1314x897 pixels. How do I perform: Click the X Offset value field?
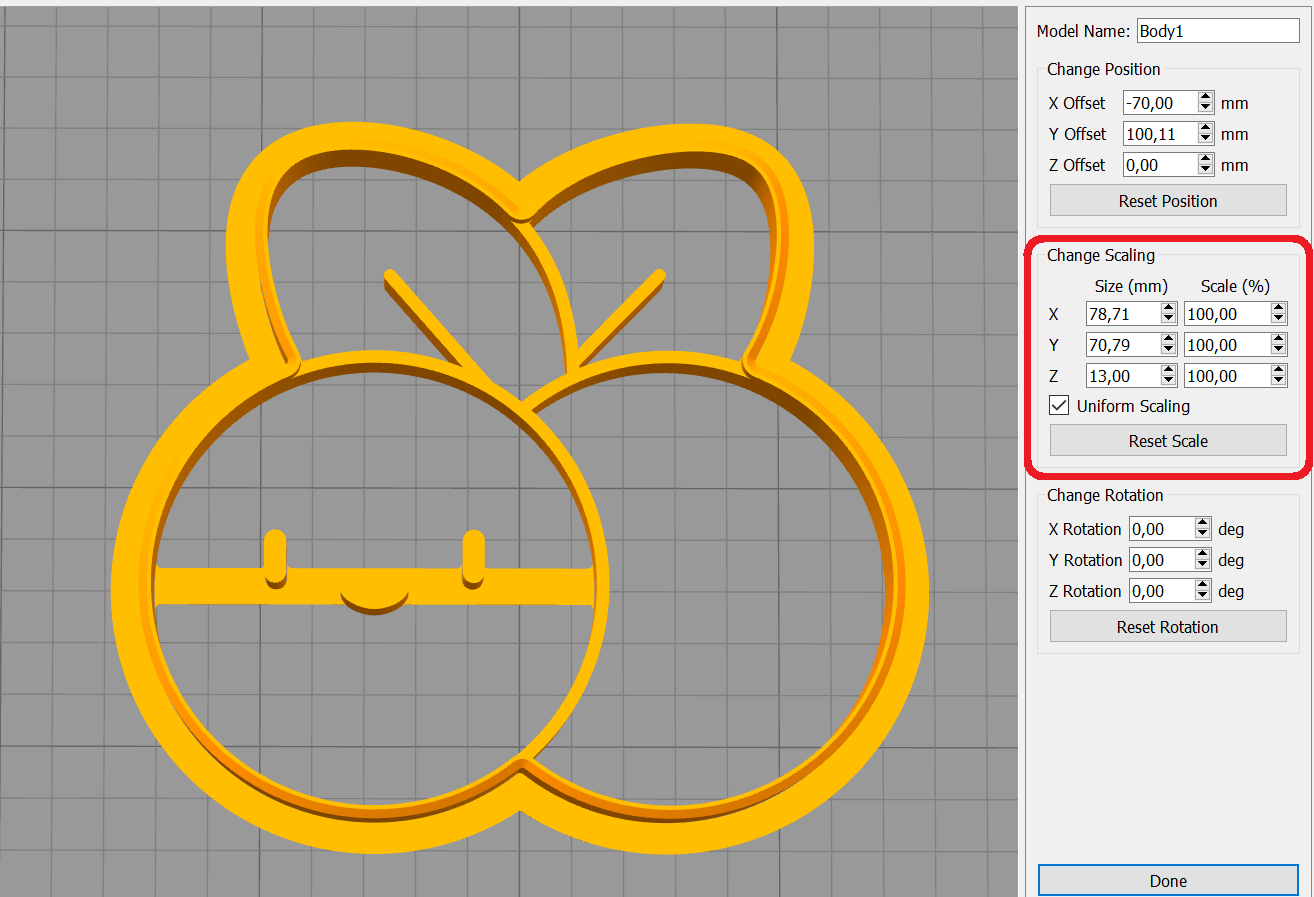point(1160,103)
